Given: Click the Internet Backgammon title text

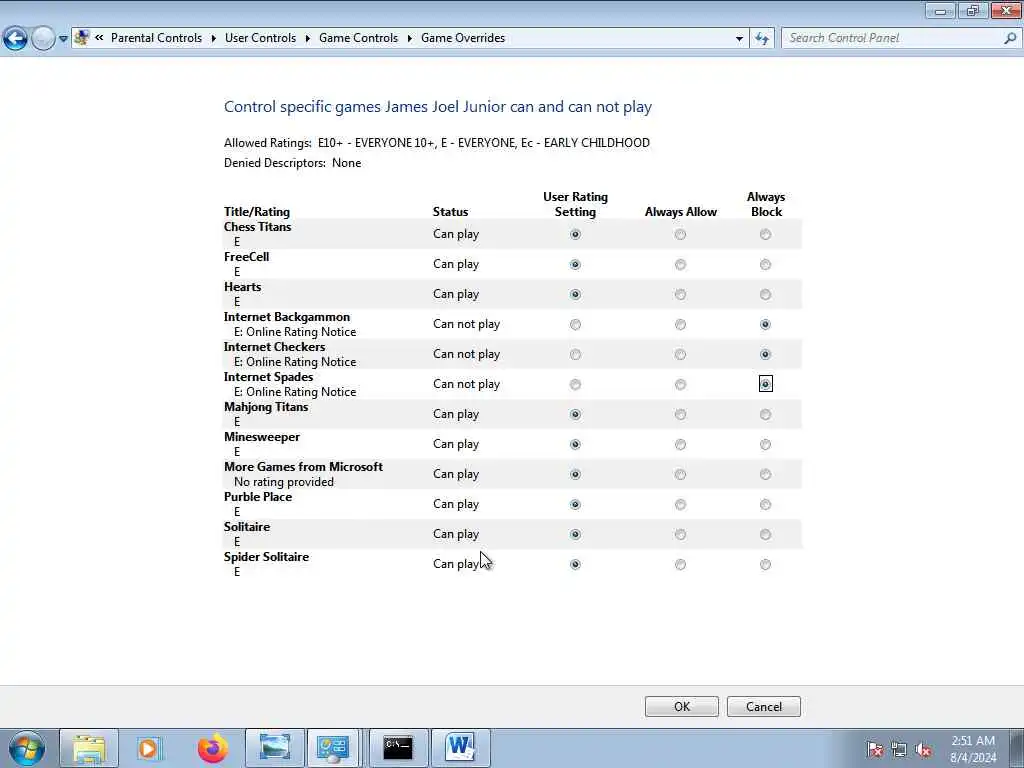Looking at the screenshot, I should pos(287,317).
